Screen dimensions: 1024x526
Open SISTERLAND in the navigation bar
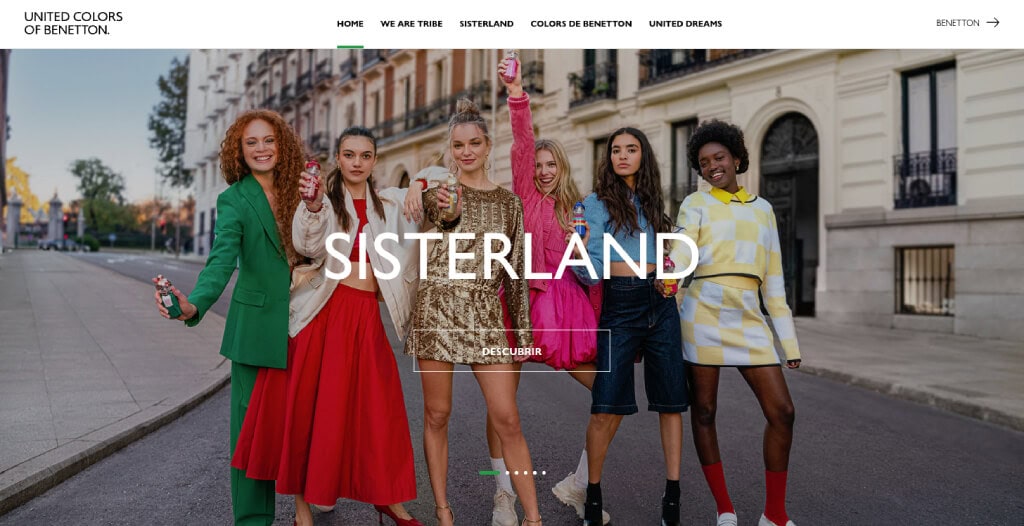(x=487, y=24)
